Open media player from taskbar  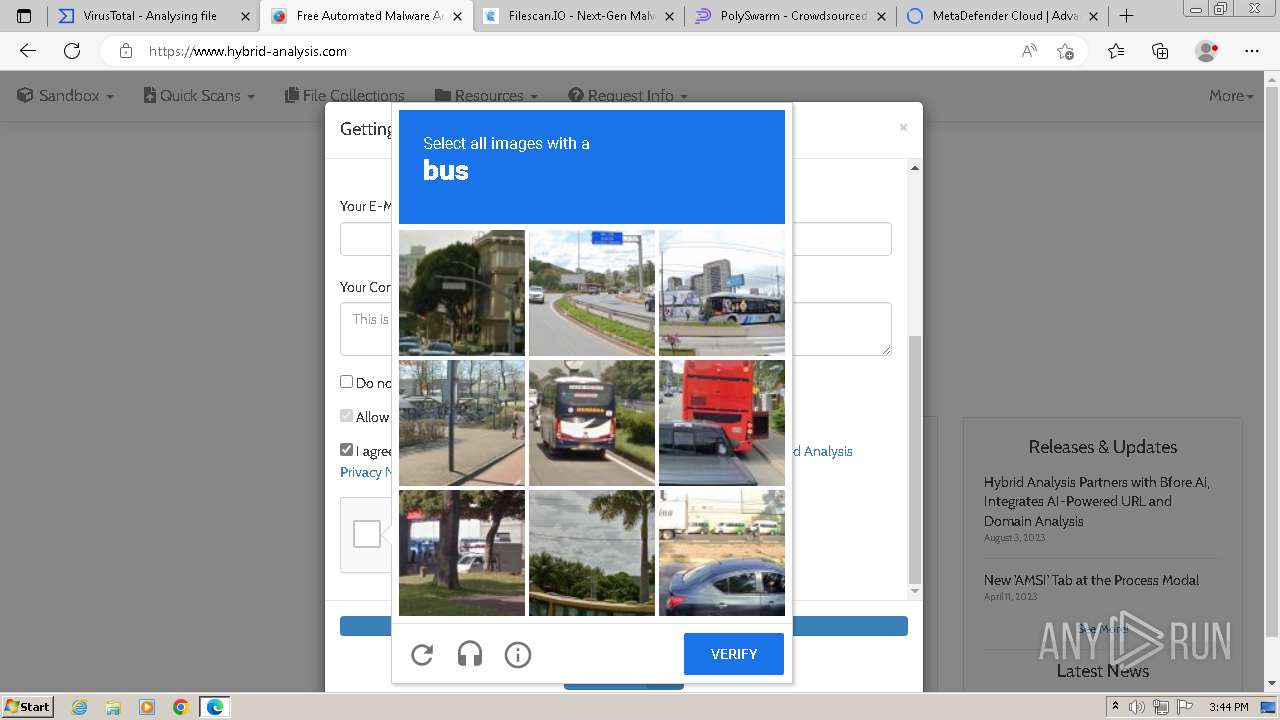(147, 707)
